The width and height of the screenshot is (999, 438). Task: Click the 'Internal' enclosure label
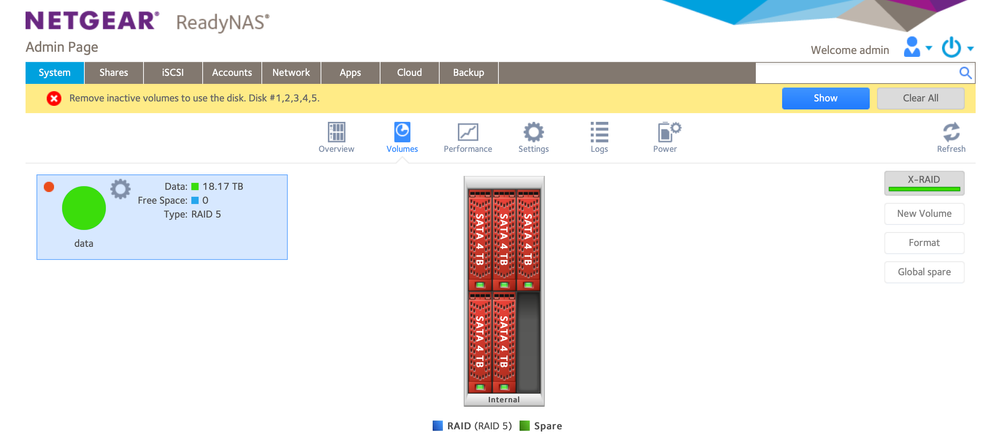tap(504, 400)
